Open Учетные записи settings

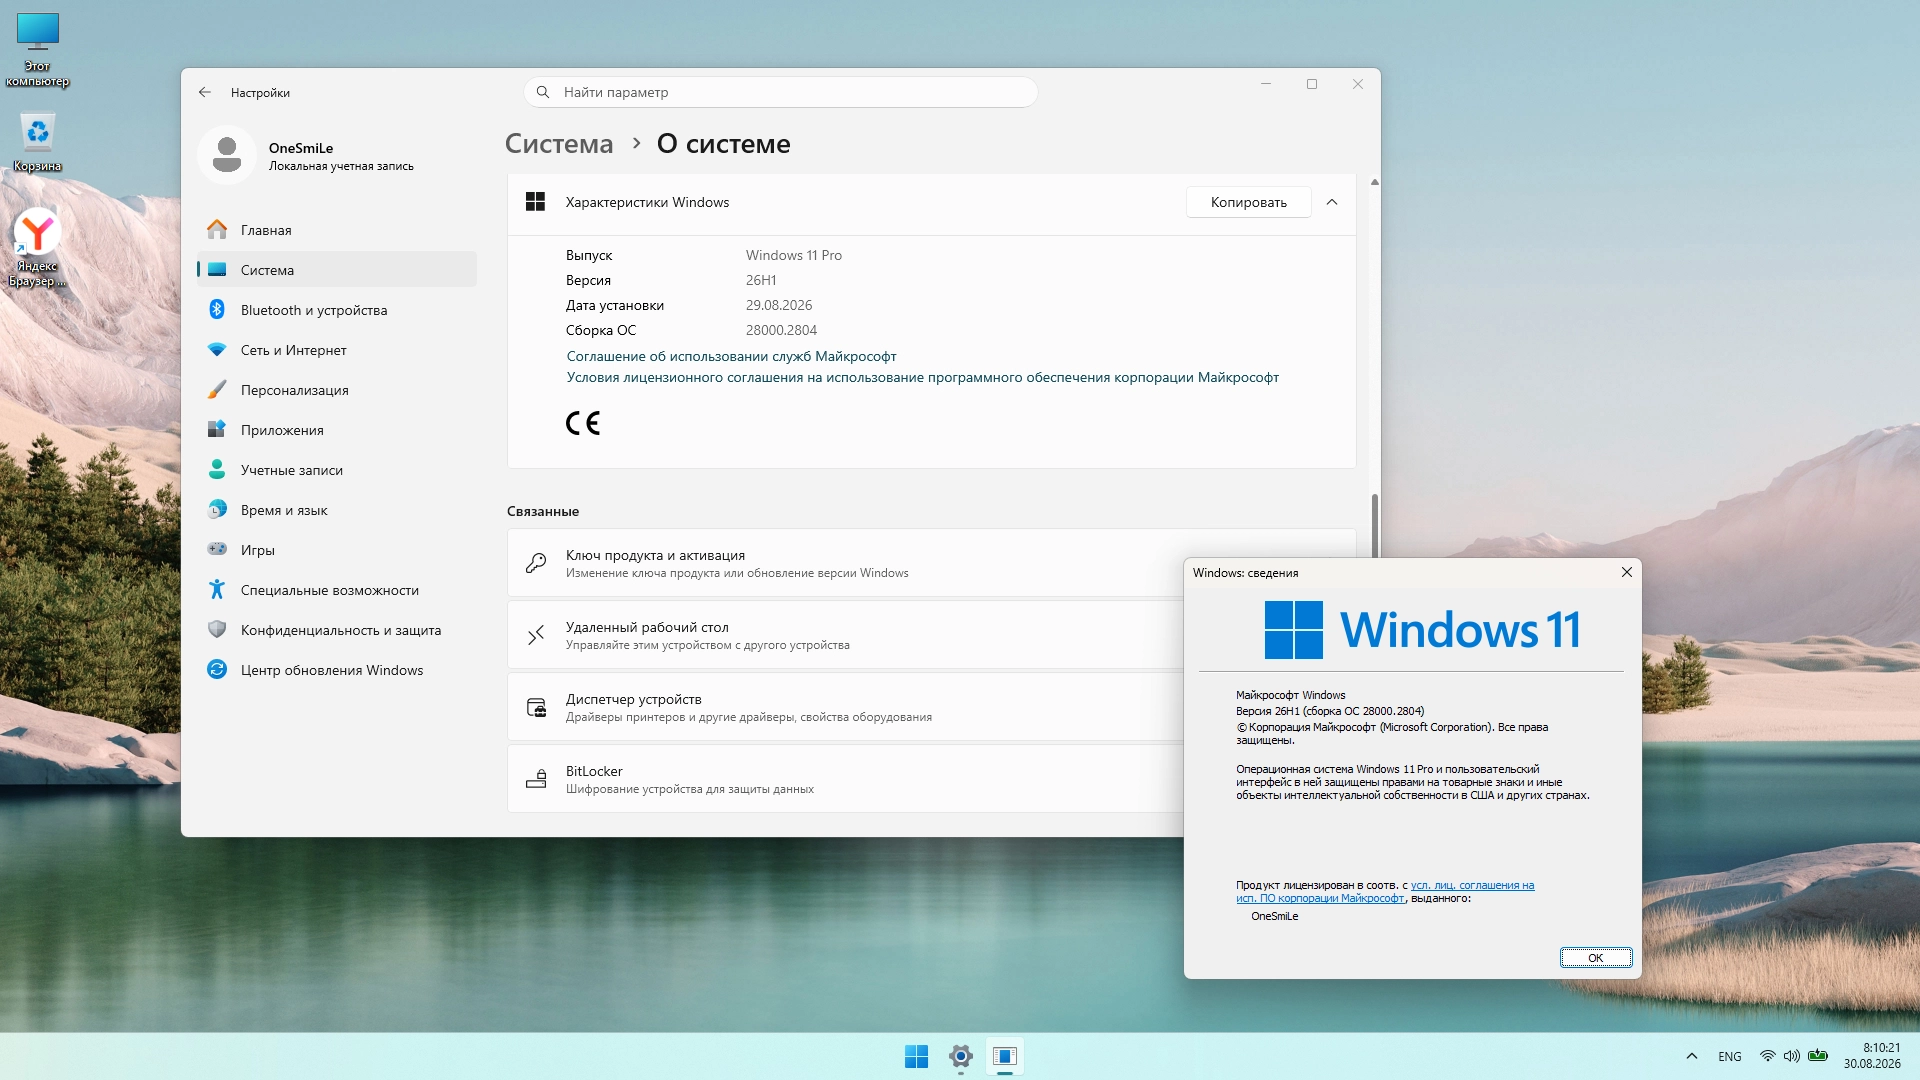point(337,470)
